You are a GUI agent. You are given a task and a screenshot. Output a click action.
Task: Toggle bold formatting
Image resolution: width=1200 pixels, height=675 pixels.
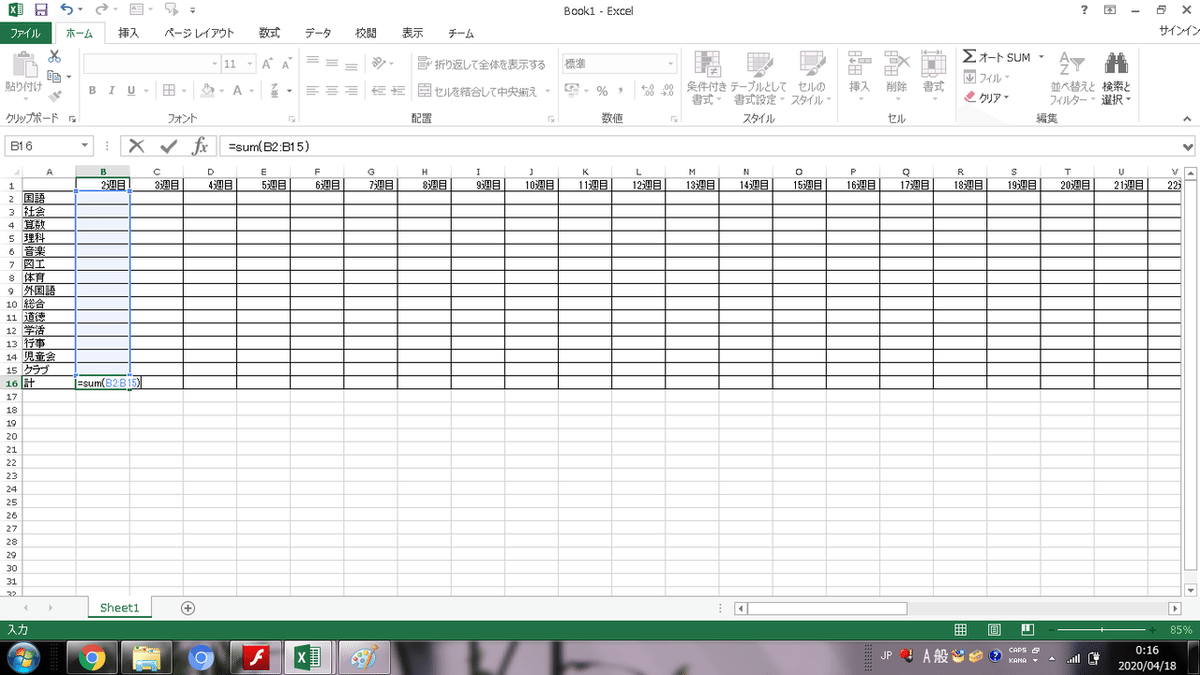click(x=93, y=90)
